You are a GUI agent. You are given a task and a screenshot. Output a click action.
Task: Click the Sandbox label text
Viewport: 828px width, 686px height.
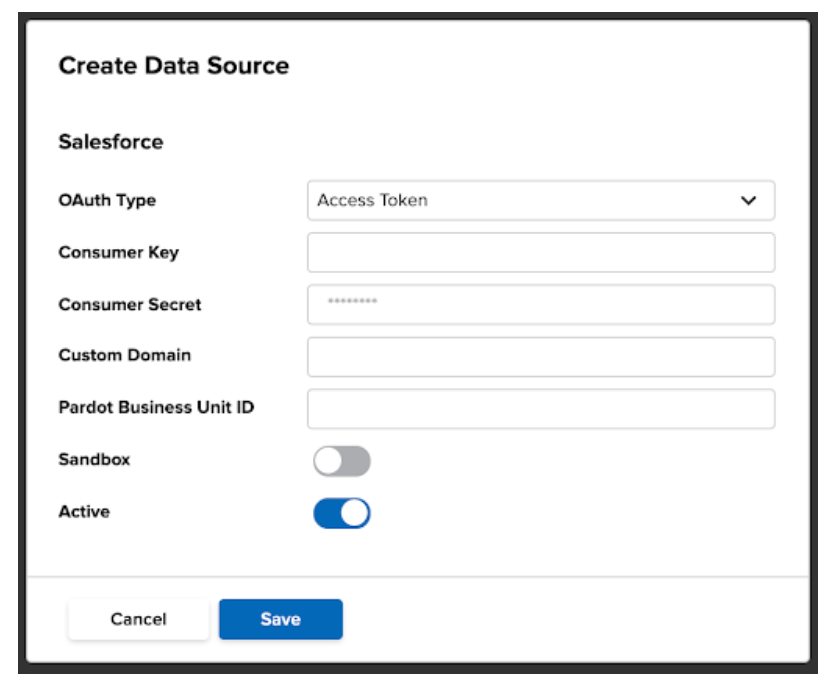click(x=94, y=459)
